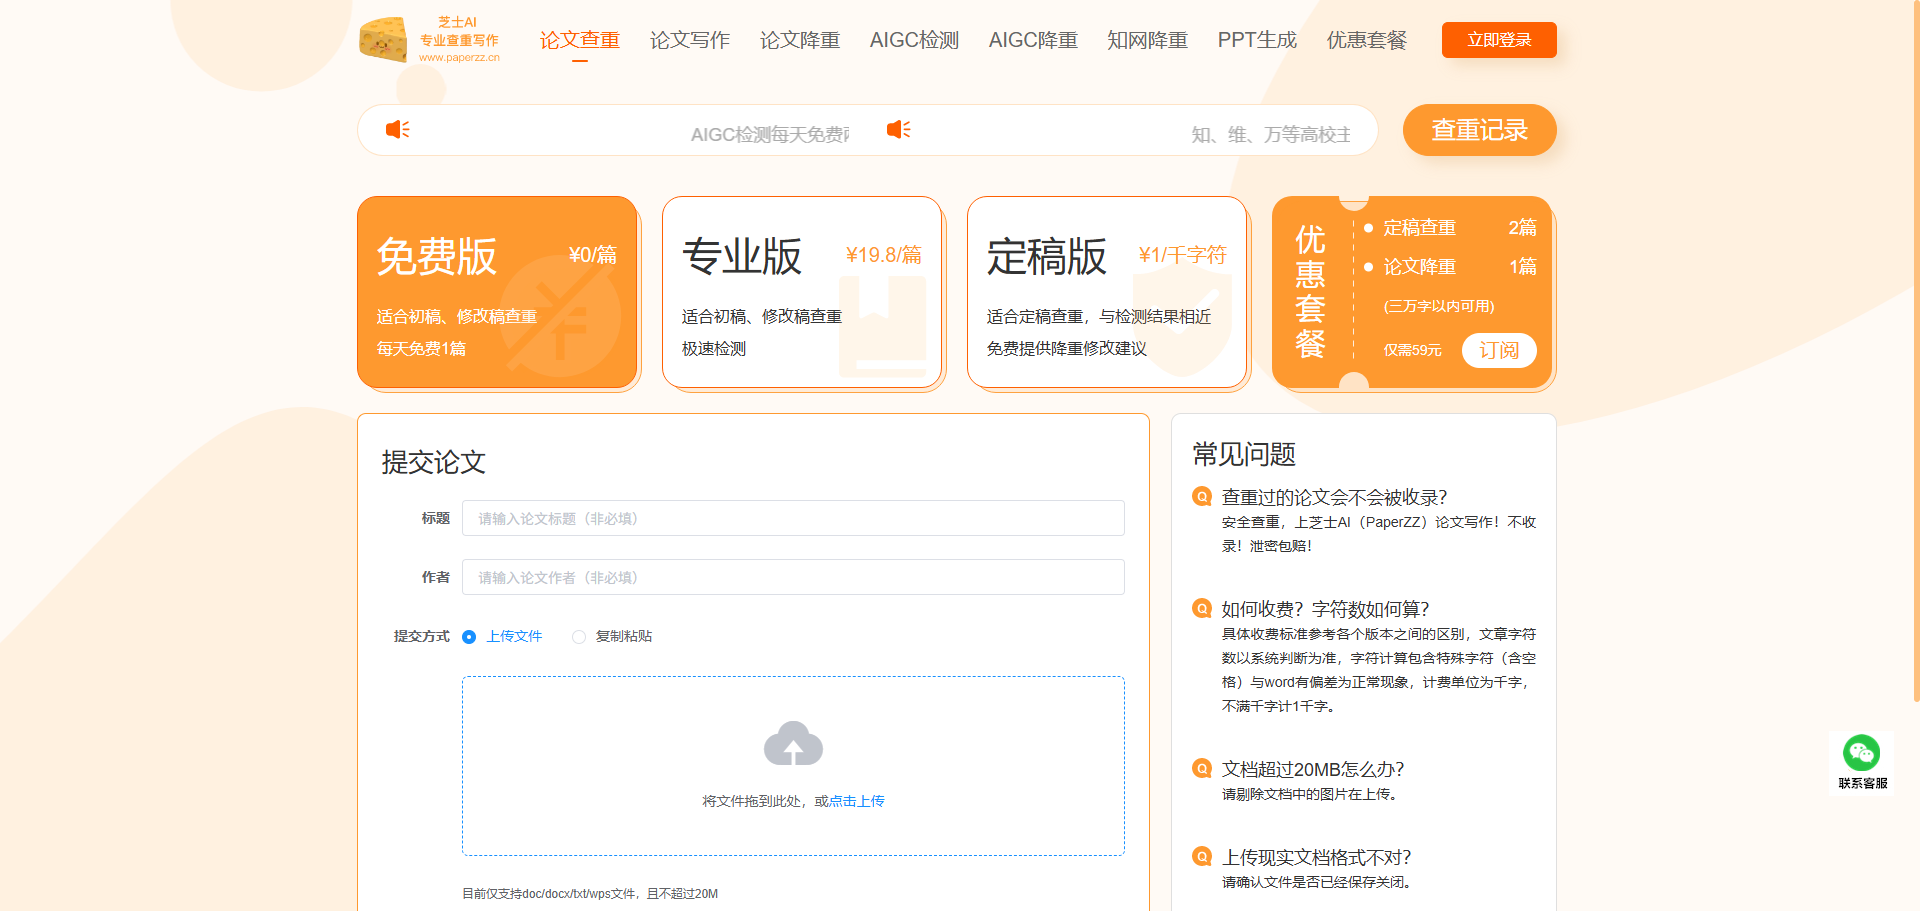Open the 论文查重 nav tab
This screenshot has height=911, width=1920.
(580, 40)
